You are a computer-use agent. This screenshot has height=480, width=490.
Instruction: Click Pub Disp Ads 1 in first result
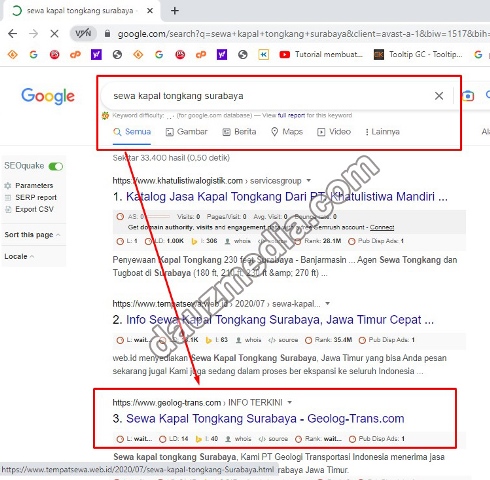[x=376, y=241]
